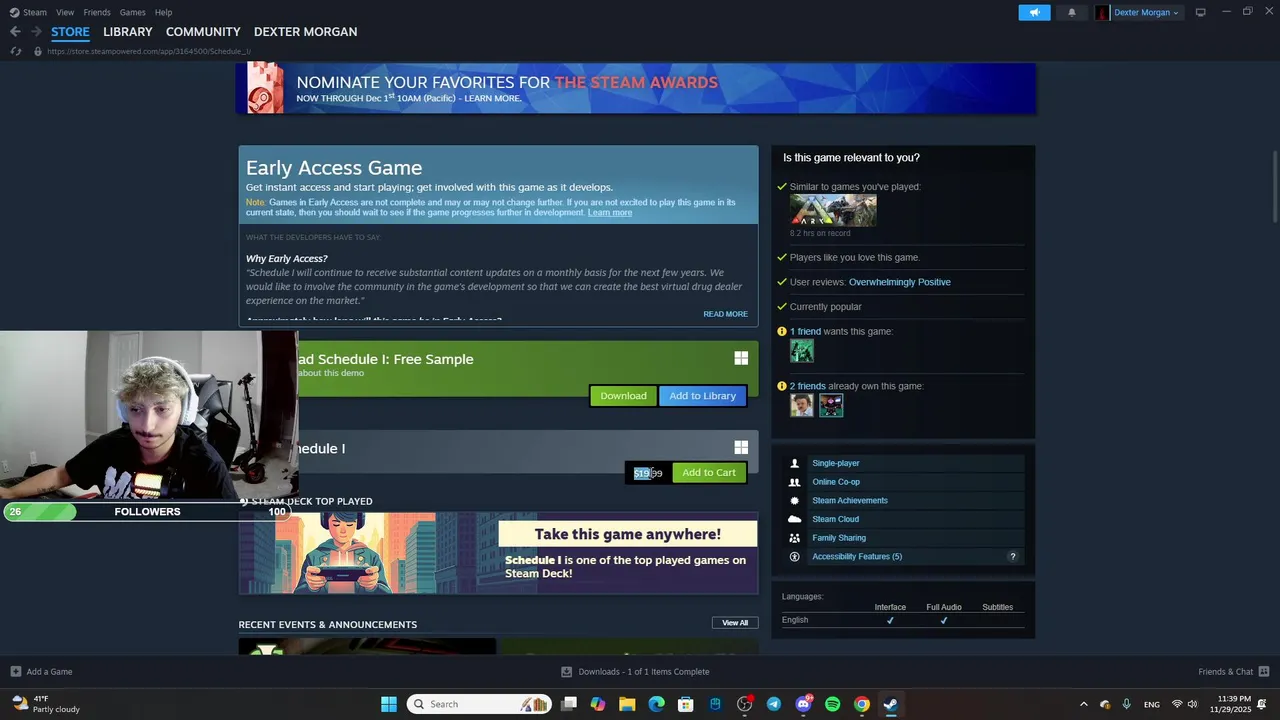The image size is (1280, 720).
Task: Click Windows icon on Schedule I purchase box
Action: [741, 447]
